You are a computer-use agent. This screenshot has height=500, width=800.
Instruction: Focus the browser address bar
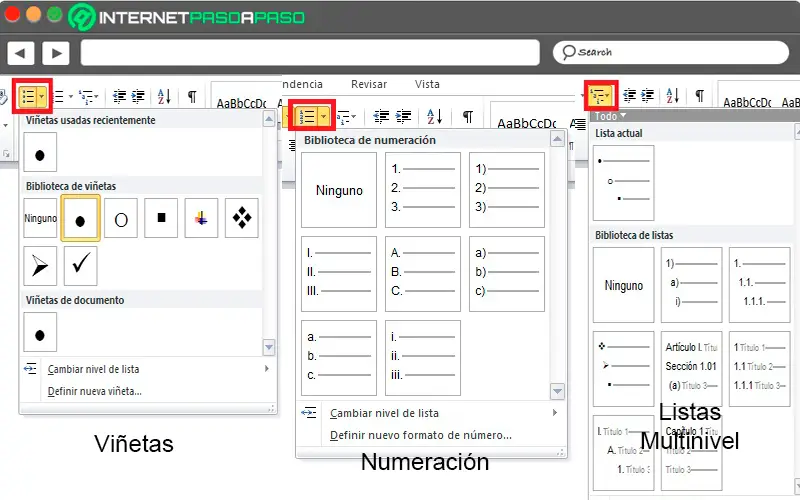point(310,53)
